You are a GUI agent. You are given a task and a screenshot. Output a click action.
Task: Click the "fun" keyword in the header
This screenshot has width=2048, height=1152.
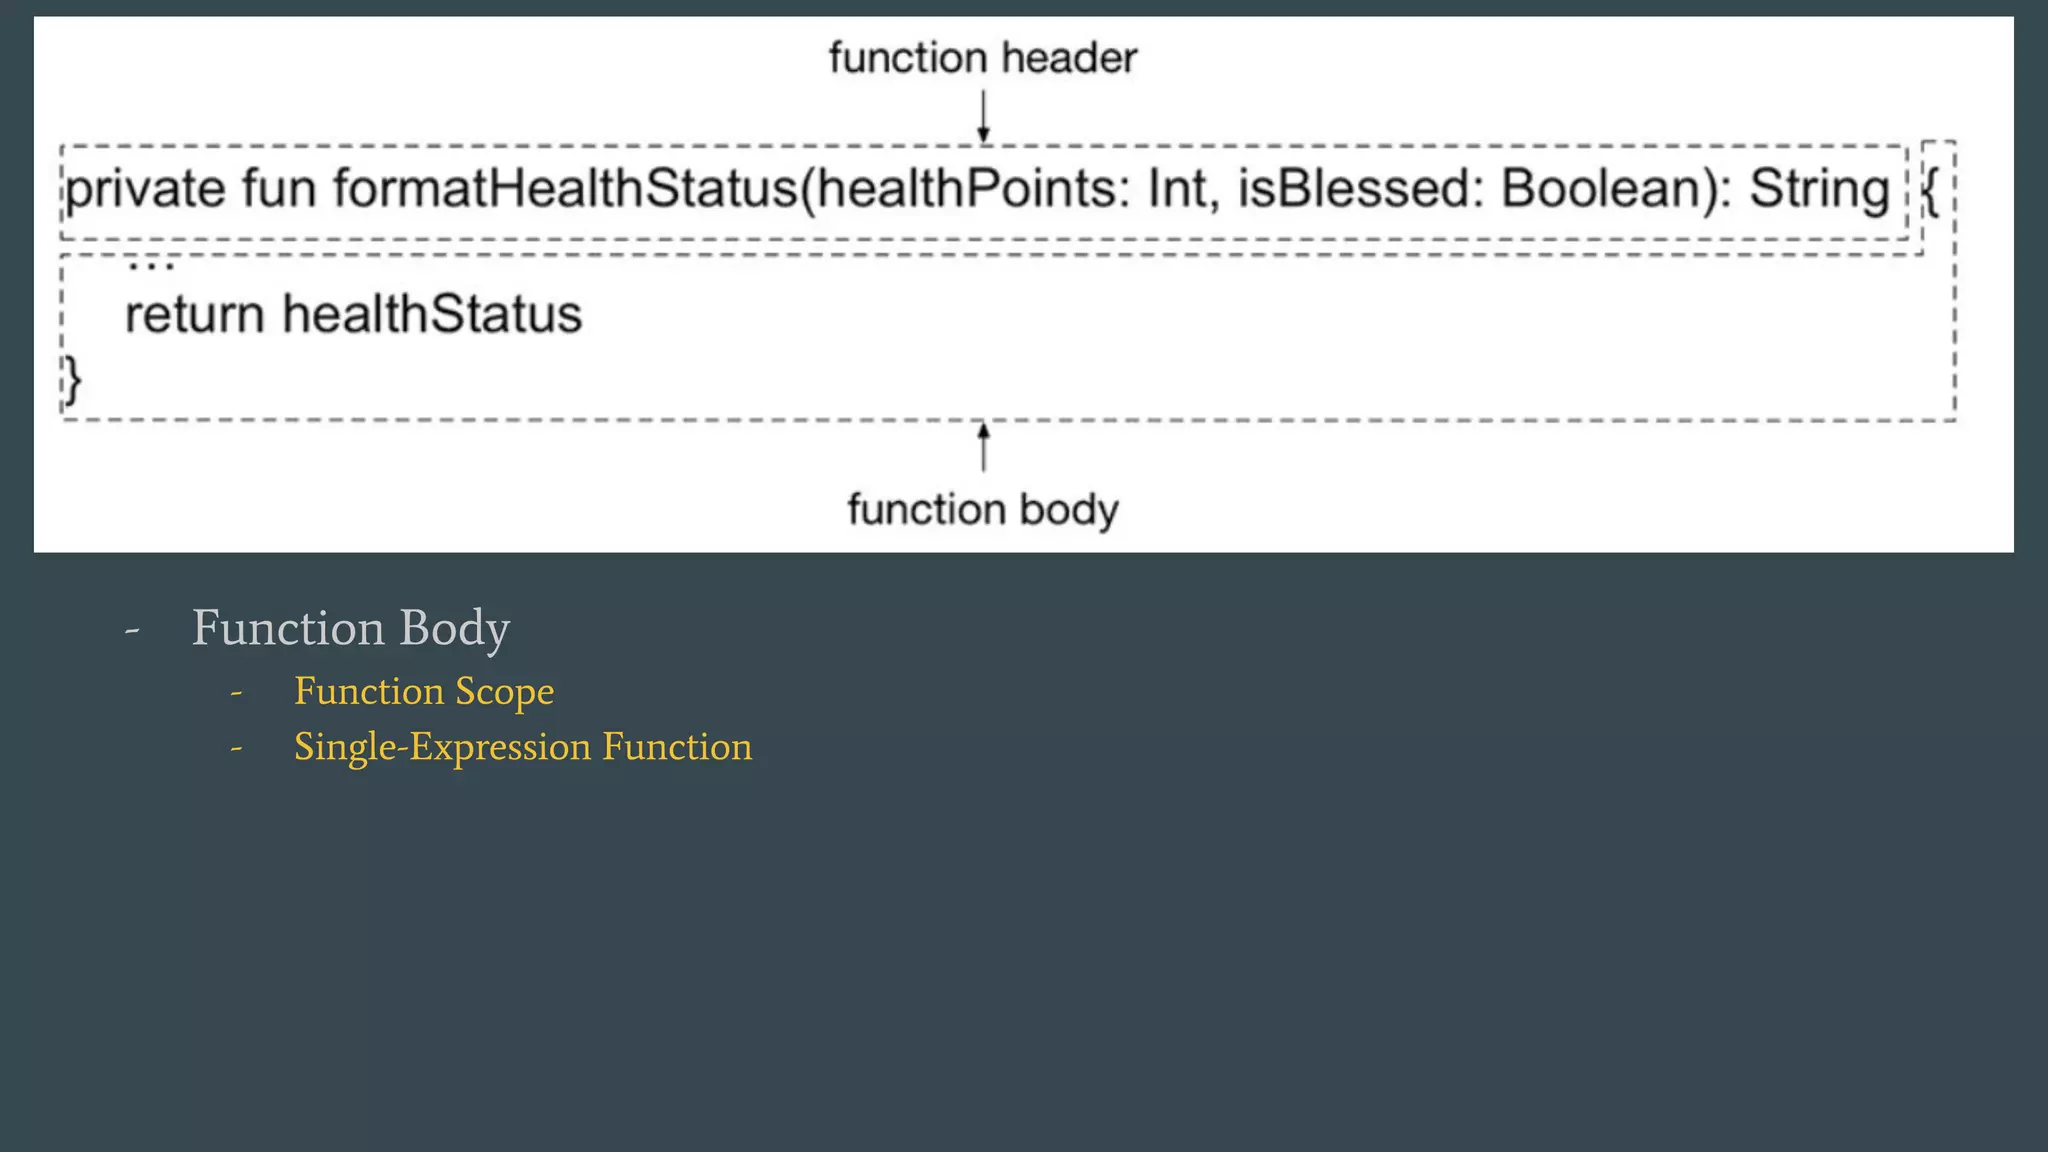(x=279, y=190)
